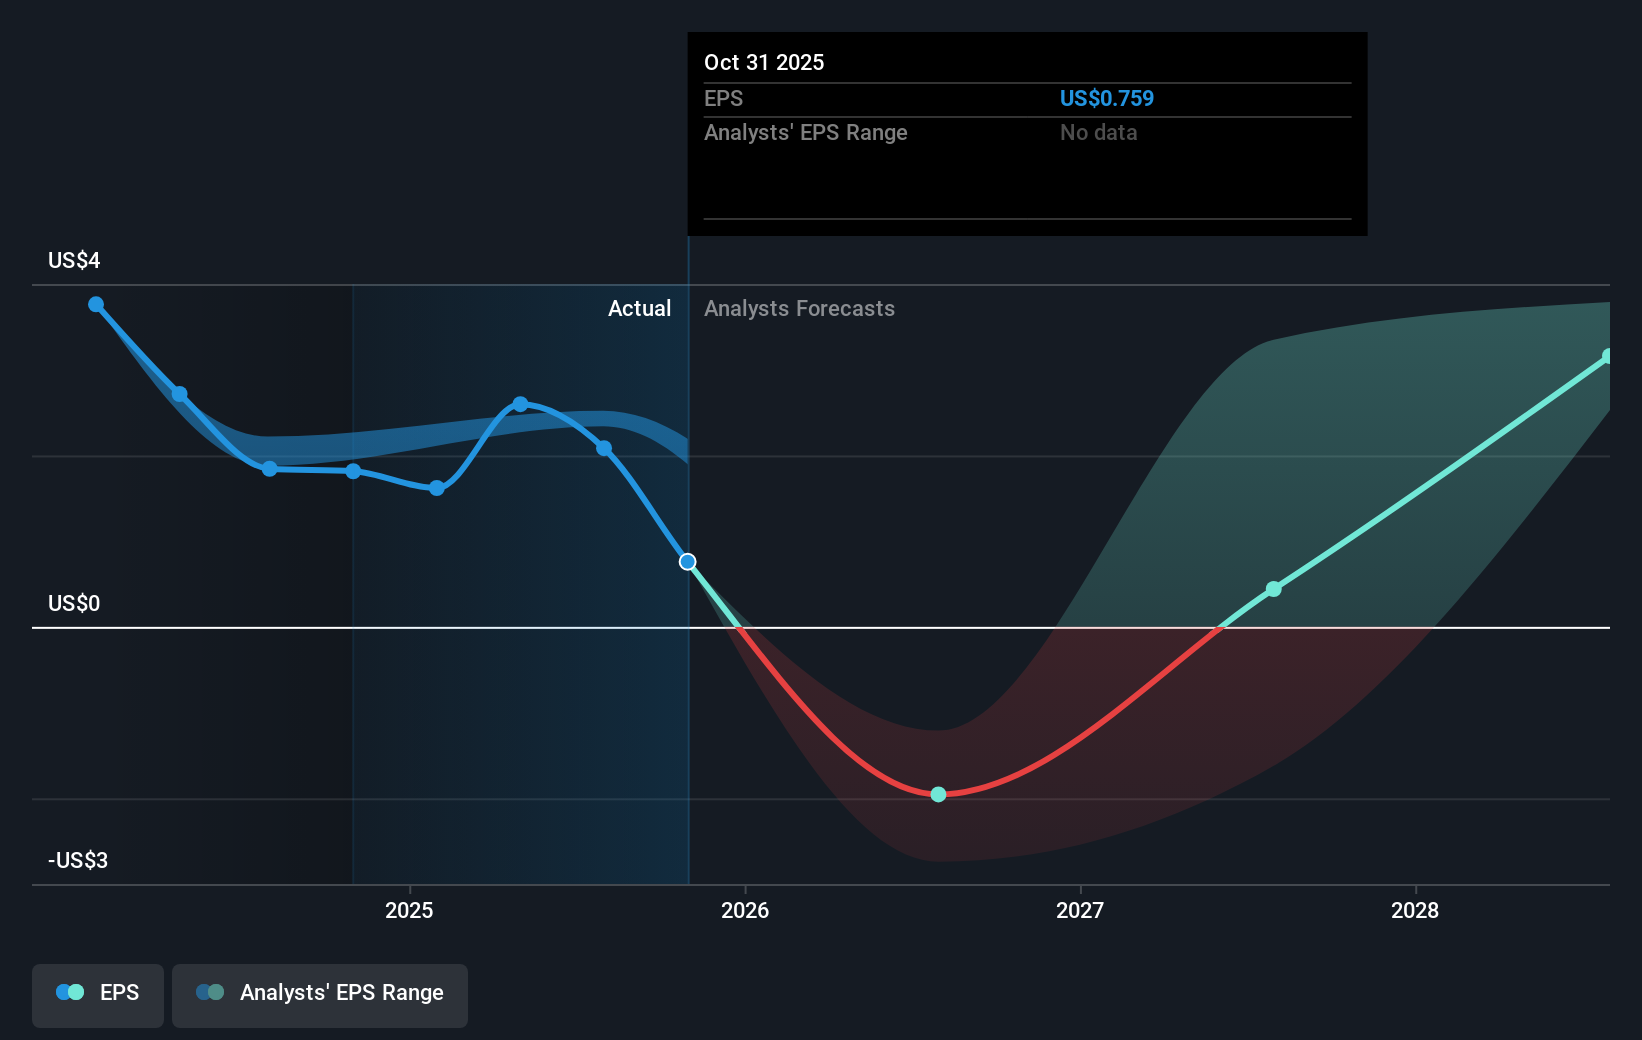Click the first EPS data point near US$4
The height and width of the screenshot is (1040, 1642).
[96, 304]
